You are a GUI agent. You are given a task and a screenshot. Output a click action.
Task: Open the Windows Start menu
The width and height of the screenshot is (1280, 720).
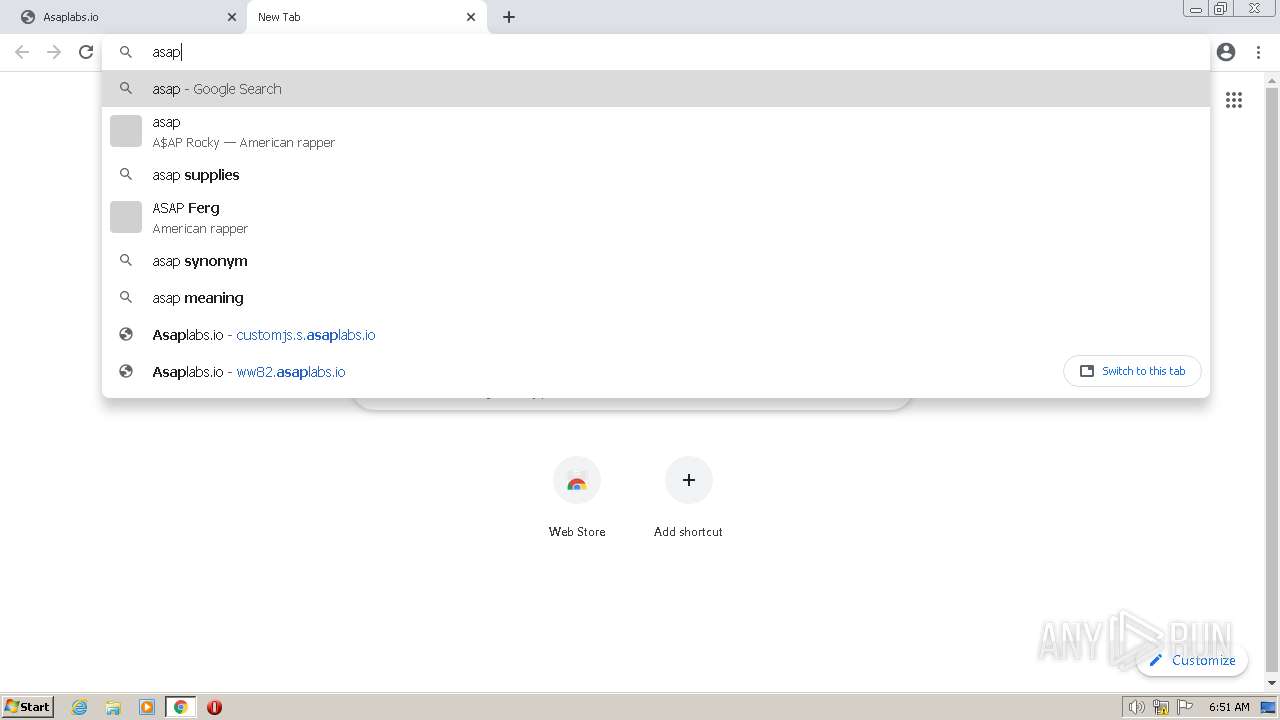(x=28, y=707)
